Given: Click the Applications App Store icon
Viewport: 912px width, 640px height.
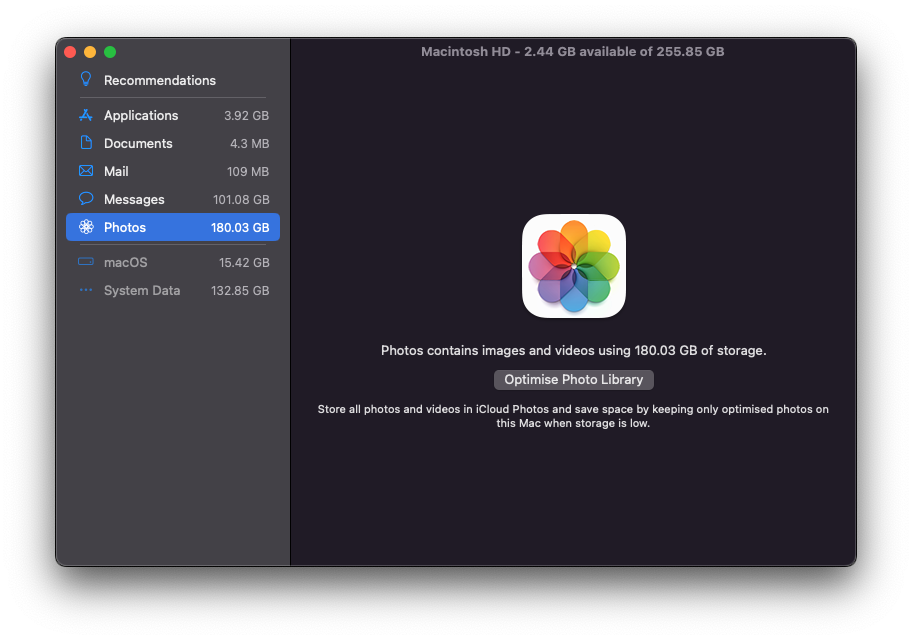Looking at the screenshot, I should (86, 115).
